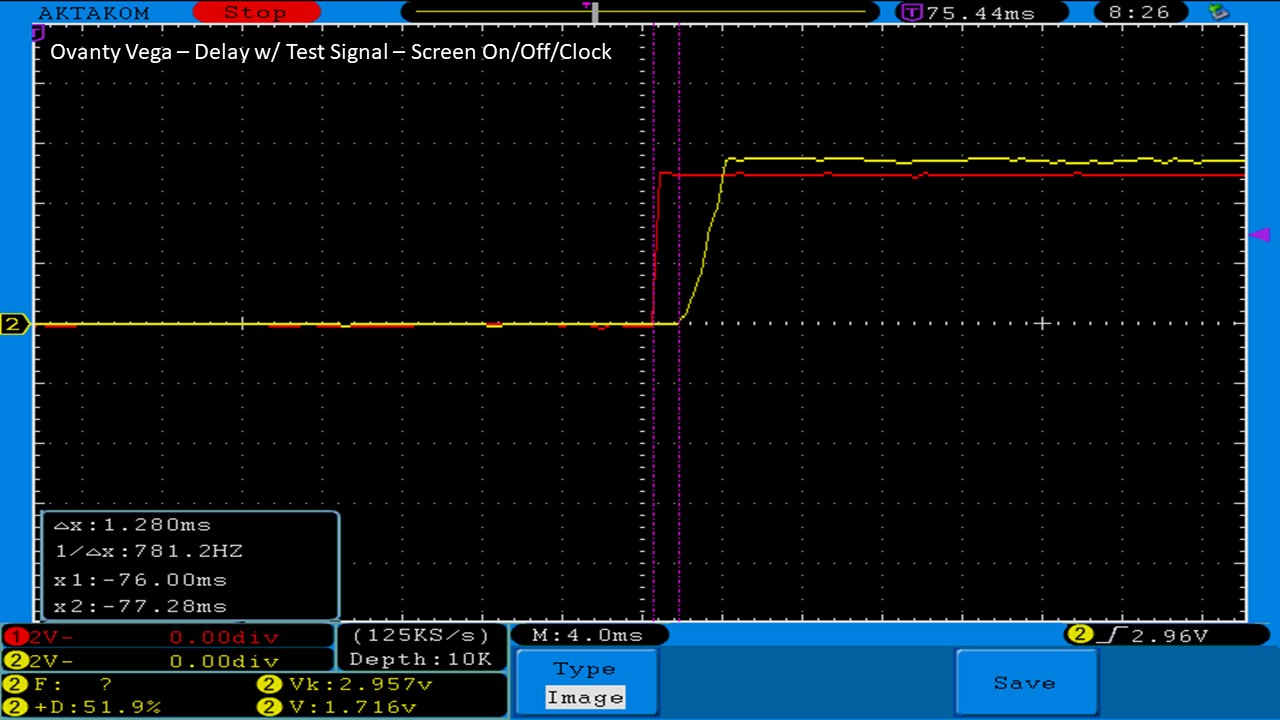Click the M:4.0ms timebase readout
Viewport: 1280px width, 720px height.
tap(587, 635)
